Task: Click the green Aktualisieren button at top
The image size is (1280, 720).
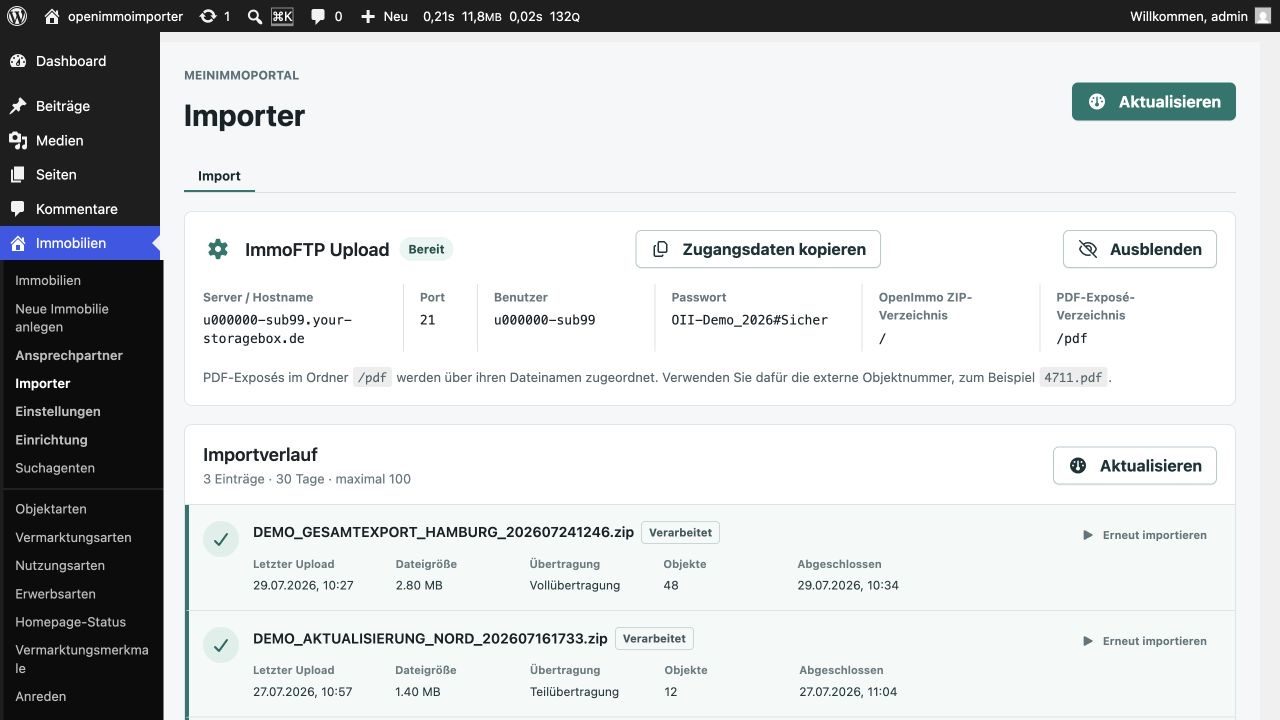Action: (1154, 102)
